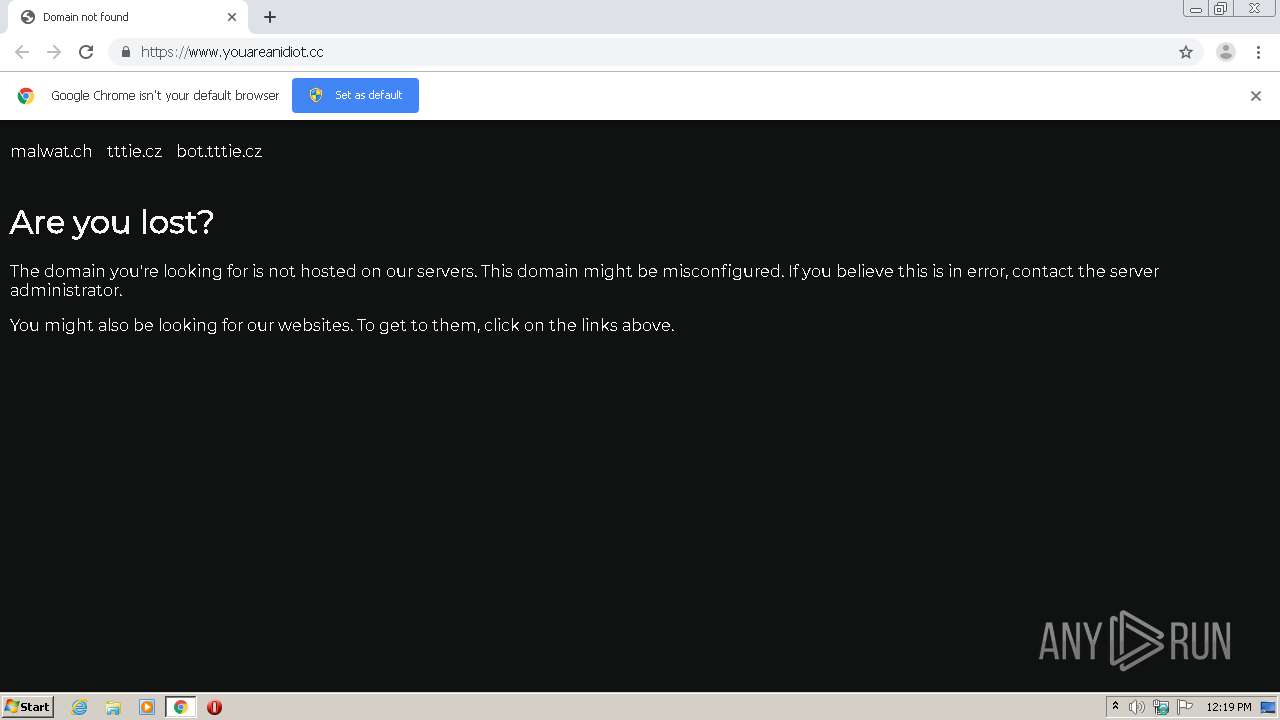Restore down the Chrome window
Screen dimensions: 1280x720
click(x=1221, y=9)
